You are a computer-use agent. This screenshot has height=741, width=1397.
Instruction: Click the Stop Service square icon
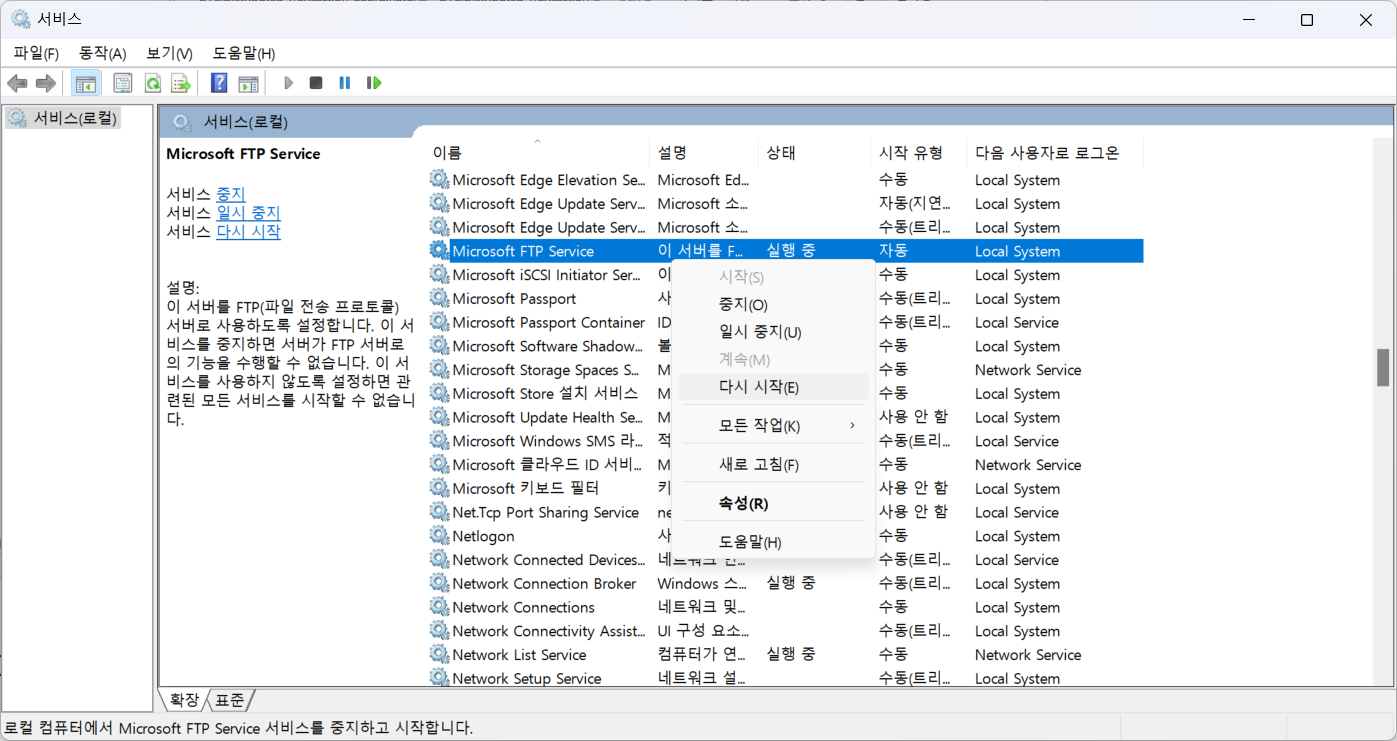pos(316,83)
